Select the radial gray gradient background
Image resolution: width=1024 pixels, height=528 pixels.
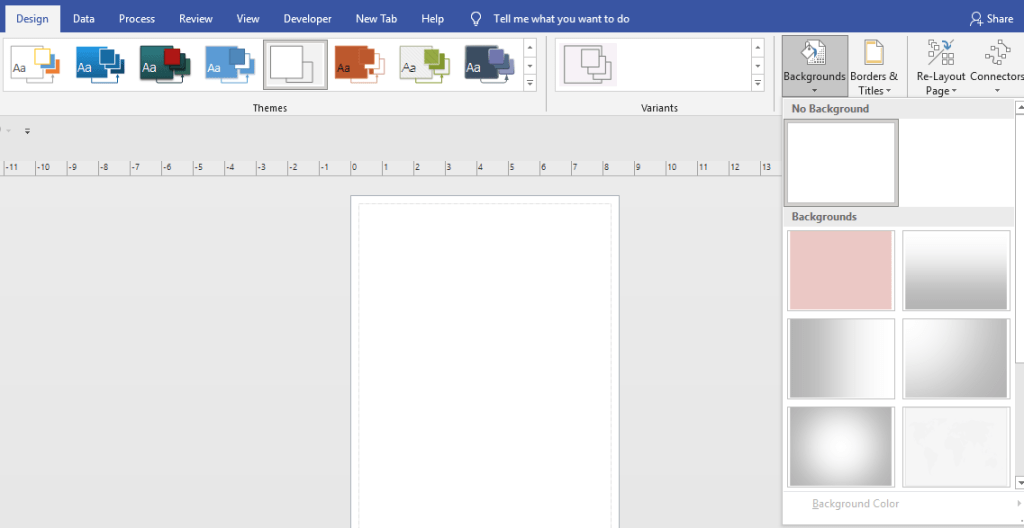(840, 446)
